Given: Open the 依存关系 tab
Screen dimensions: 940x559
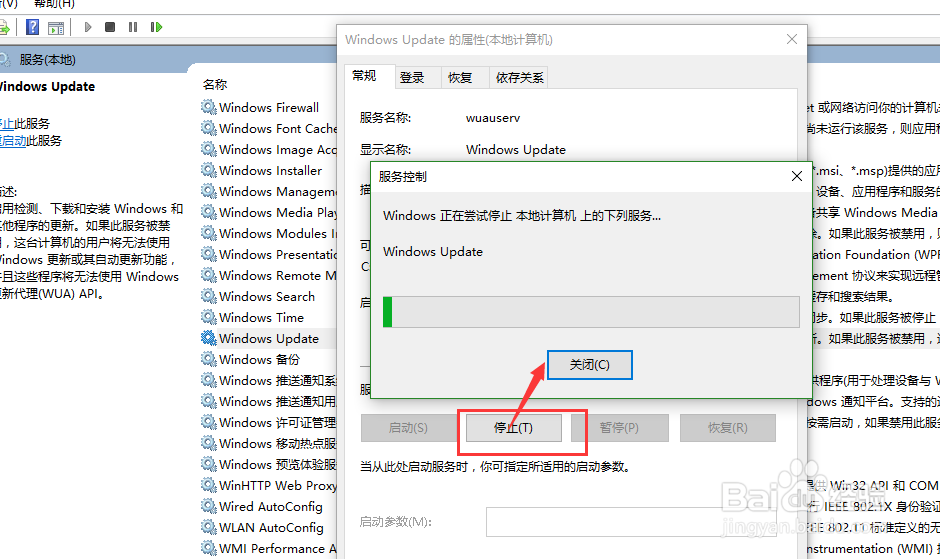Looking at the screenshot, I should [519, 77].
